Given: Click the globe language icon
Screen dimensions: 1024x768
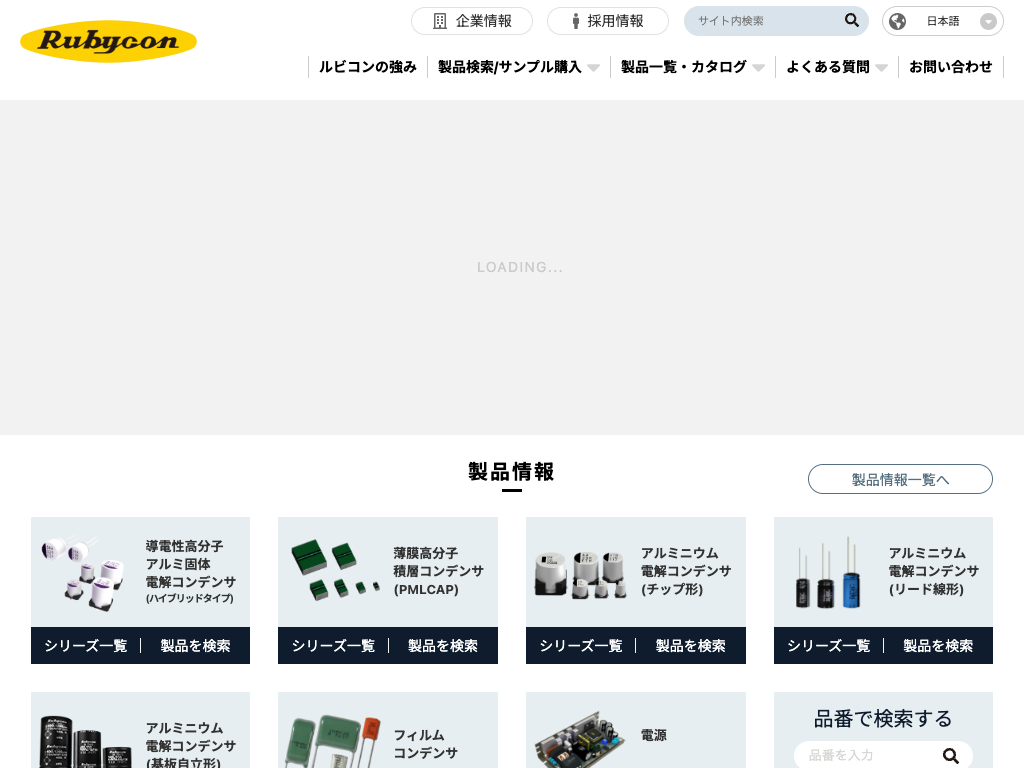Looking at the screenshot, I should (x=898, y=21).
